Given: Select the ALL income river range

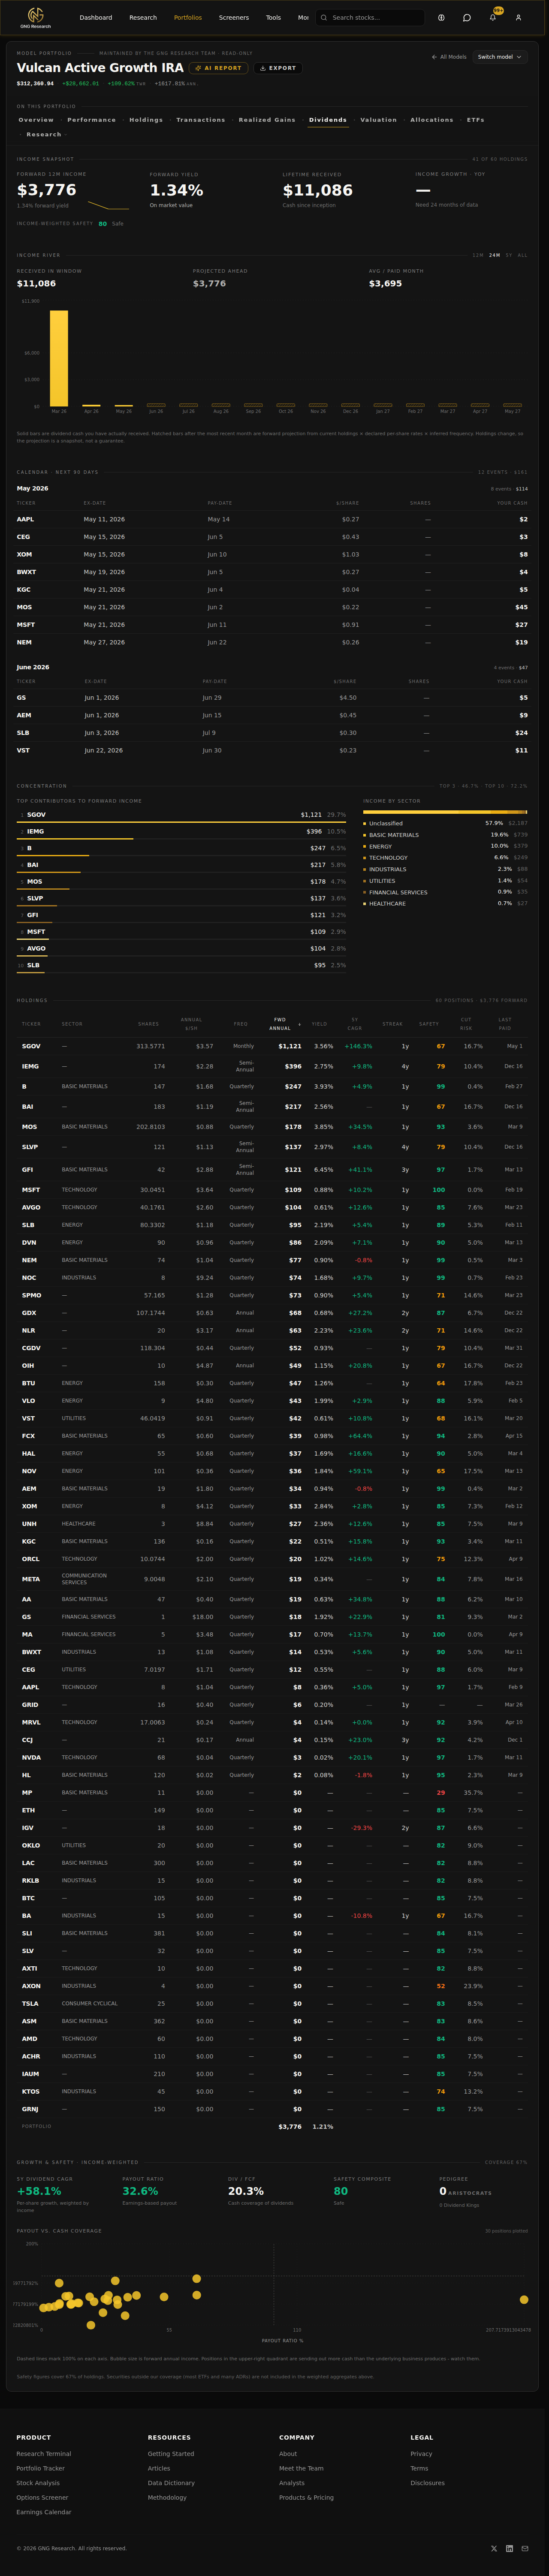Looking at the screenshot, I should point(522,255).
